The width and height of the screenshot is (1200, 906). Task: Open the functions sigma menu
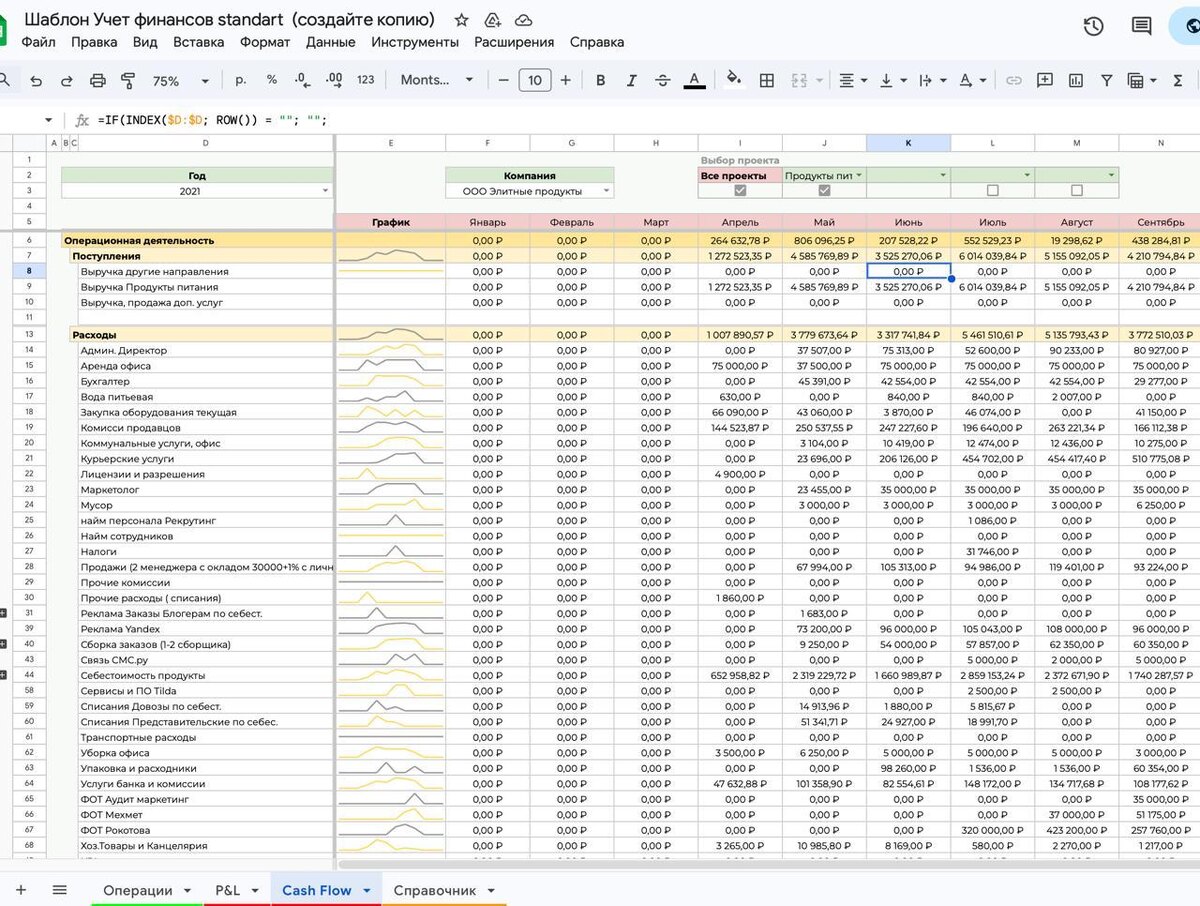click(x=1180, y=81)
